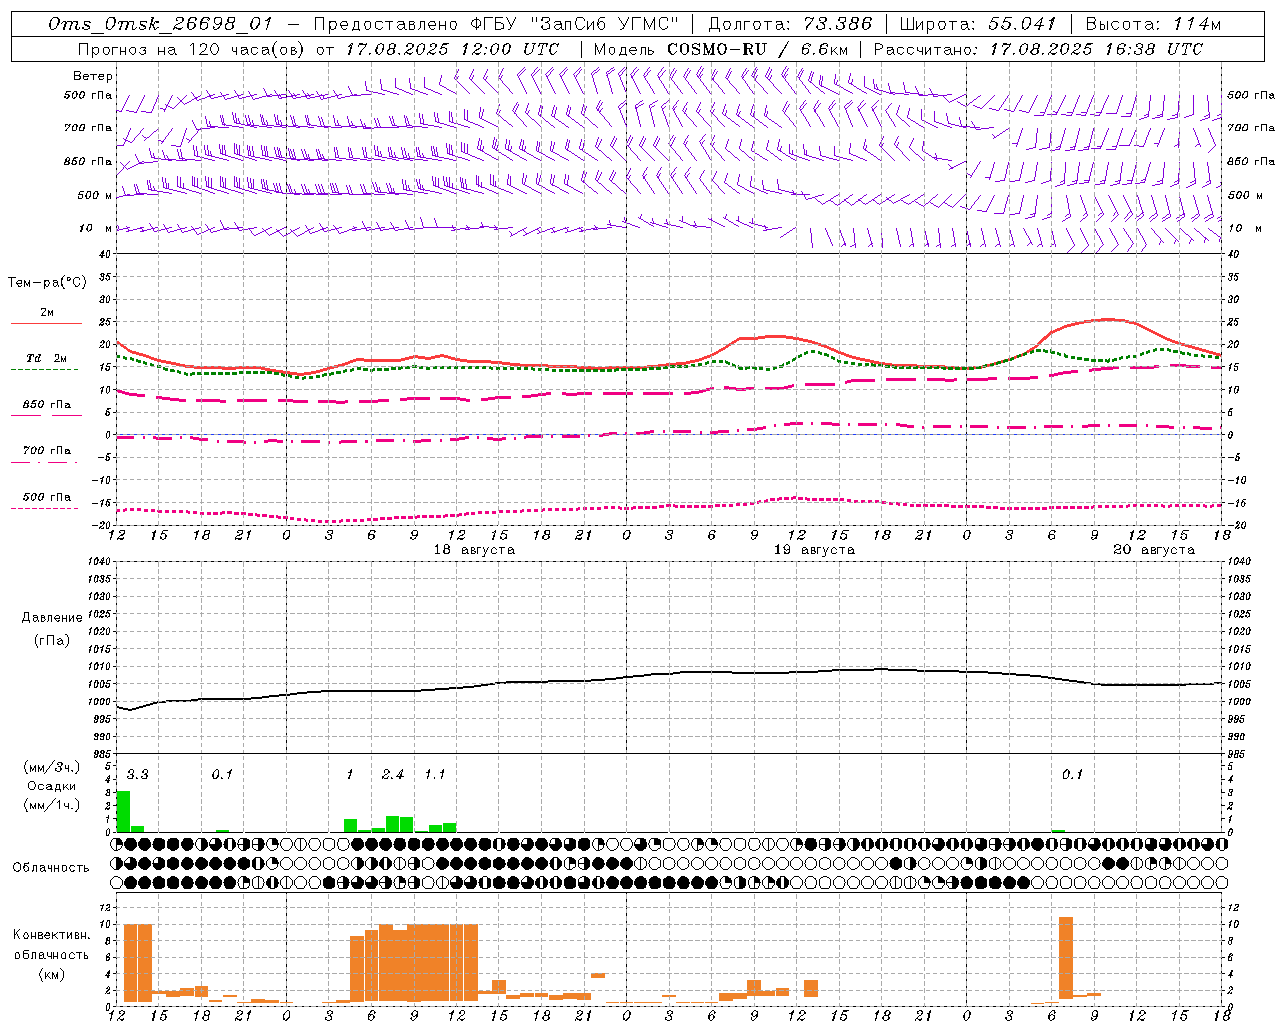Click the 0.1 precipitation label above 20 August
Image resolution: width=1280 pixels, height=1024 pixels.
(1072, 775)
